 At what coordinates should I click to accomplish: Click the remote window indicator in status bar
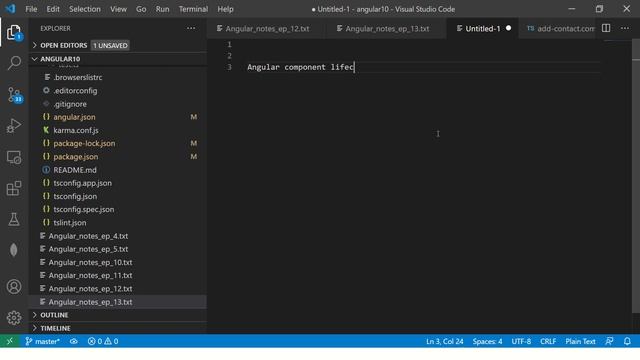click(9, 341)
